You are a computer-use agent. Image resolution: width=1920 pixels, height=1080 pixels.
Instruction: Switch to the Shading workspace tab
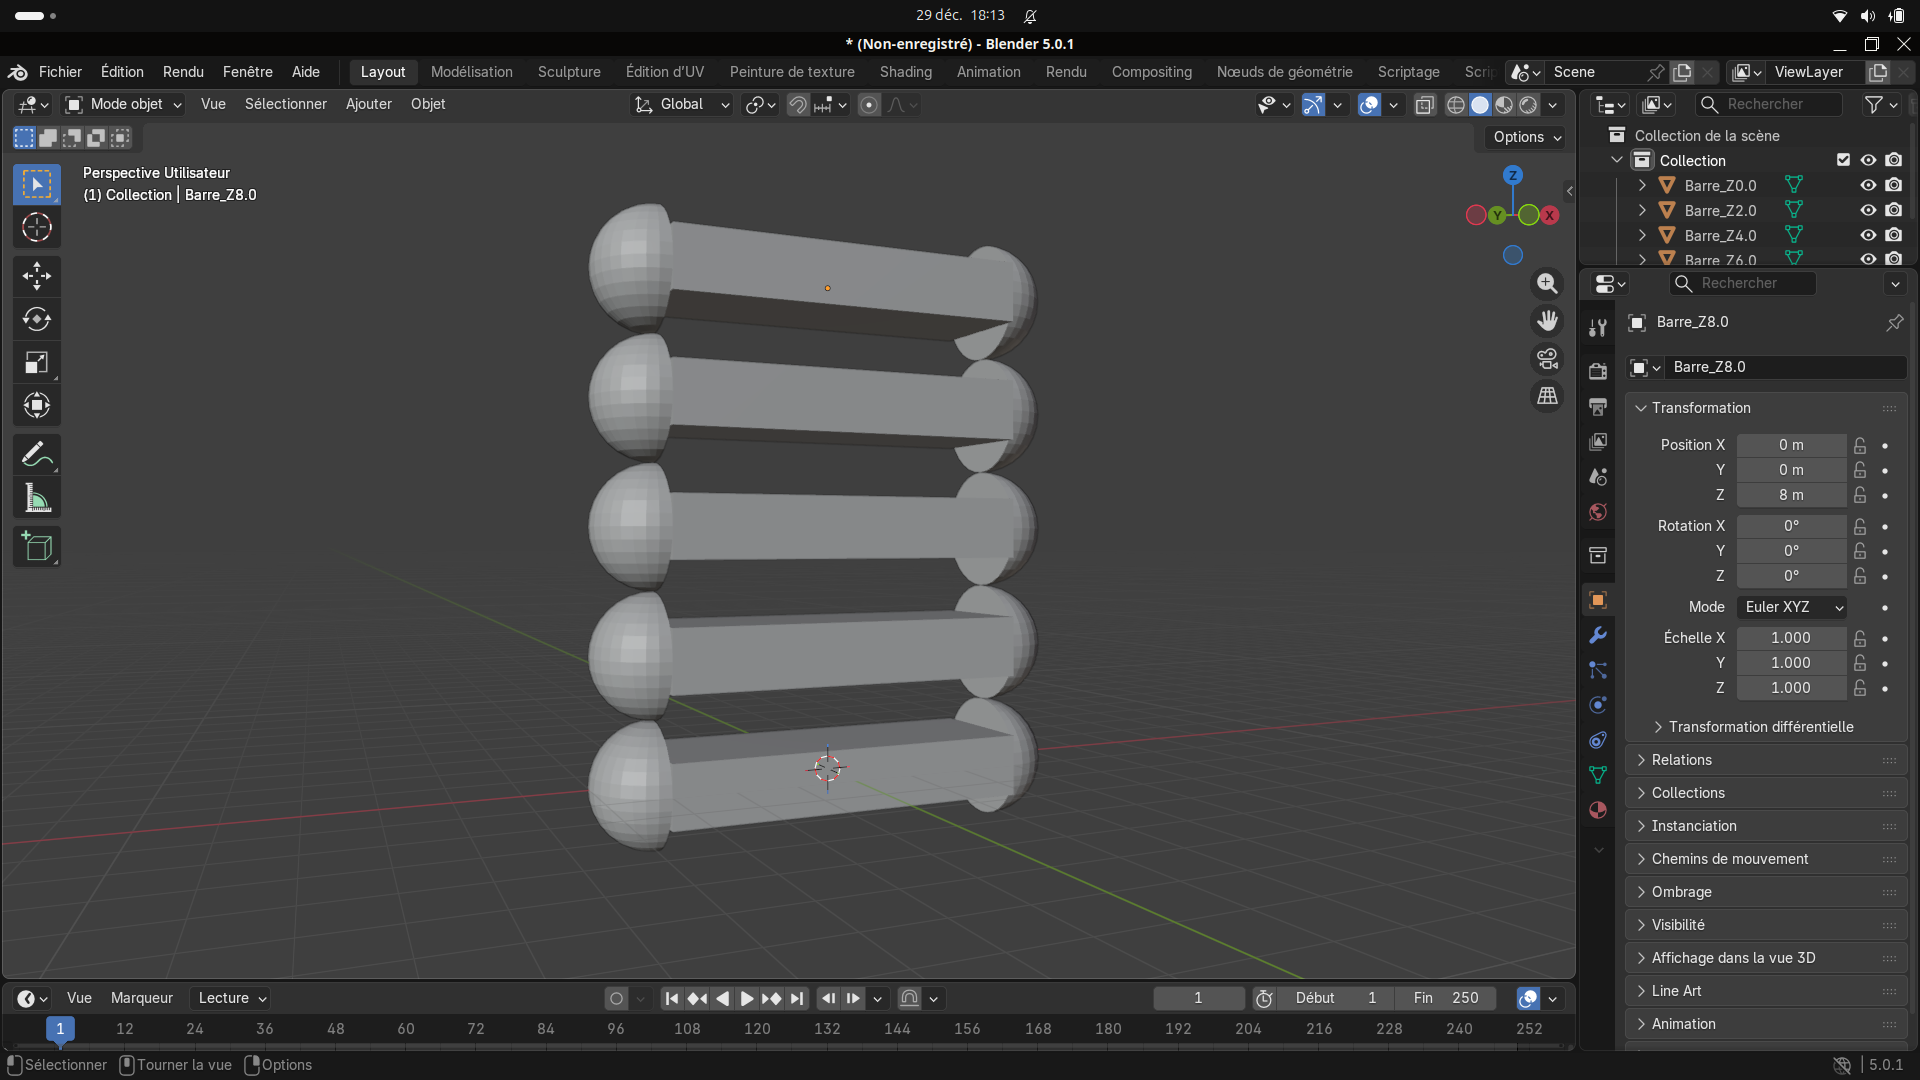point(905,72)
